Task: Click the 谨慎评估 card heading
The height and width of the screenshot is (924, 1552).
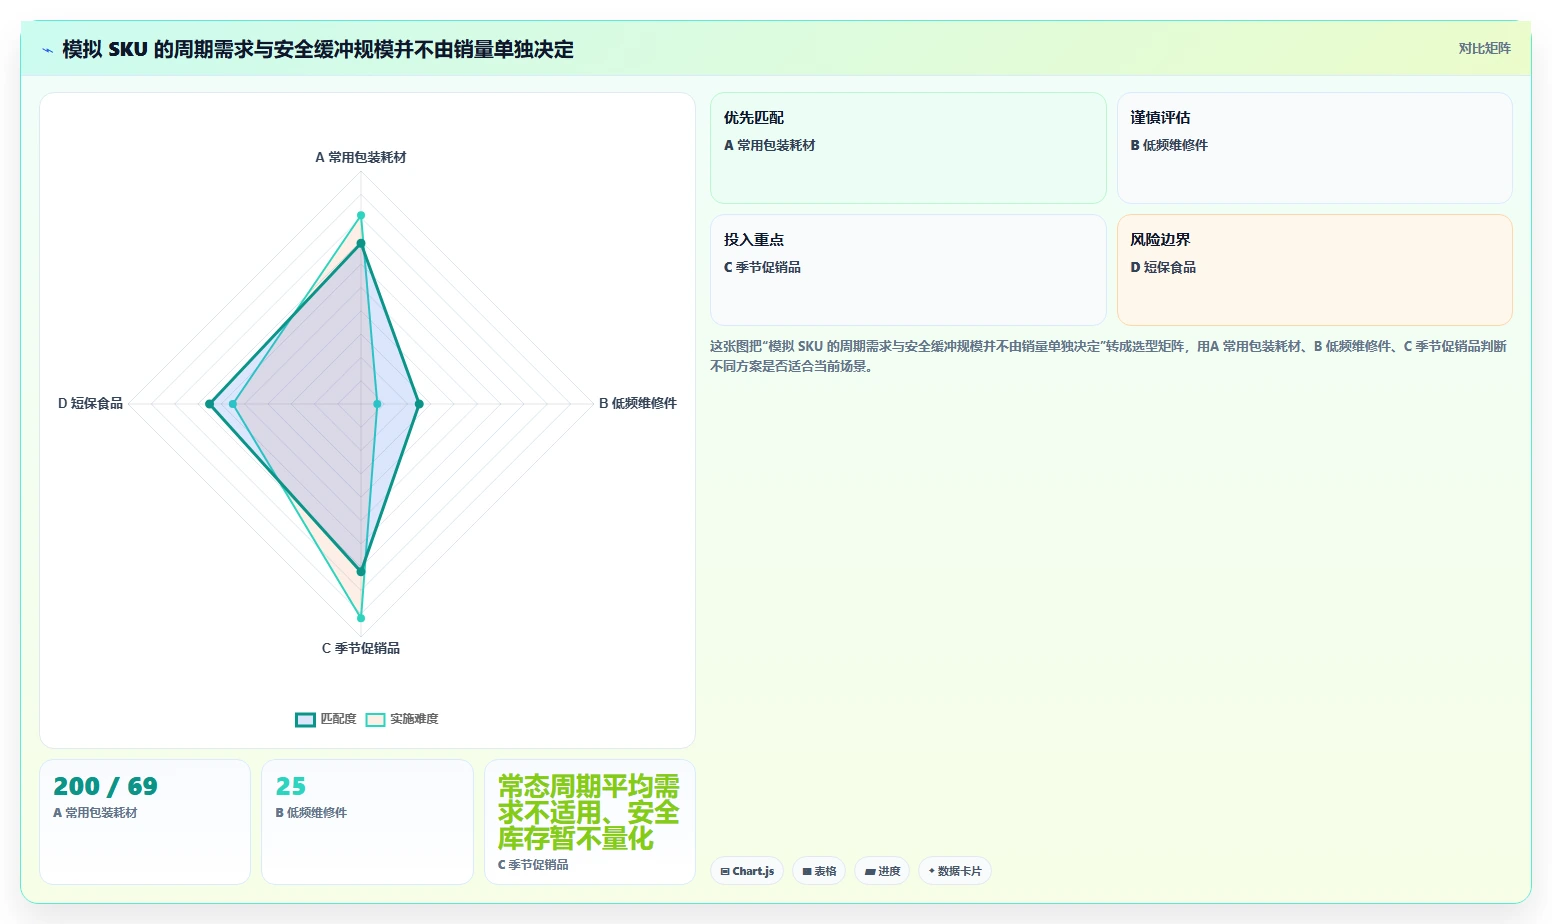Action: (1160, 118)
